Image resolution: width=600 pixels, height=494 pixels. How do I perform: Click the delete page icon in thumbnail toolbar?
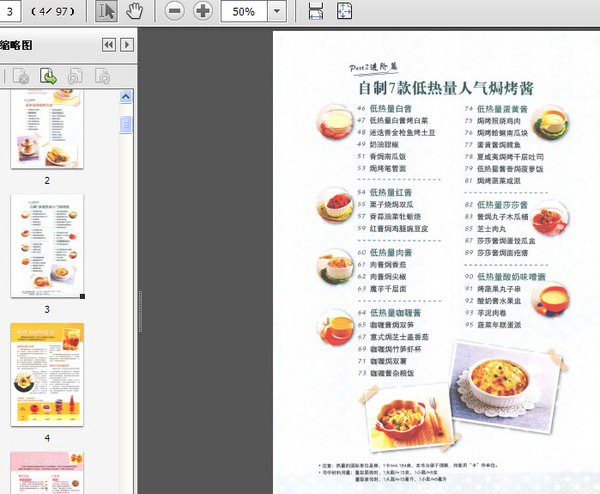point(21,76)
